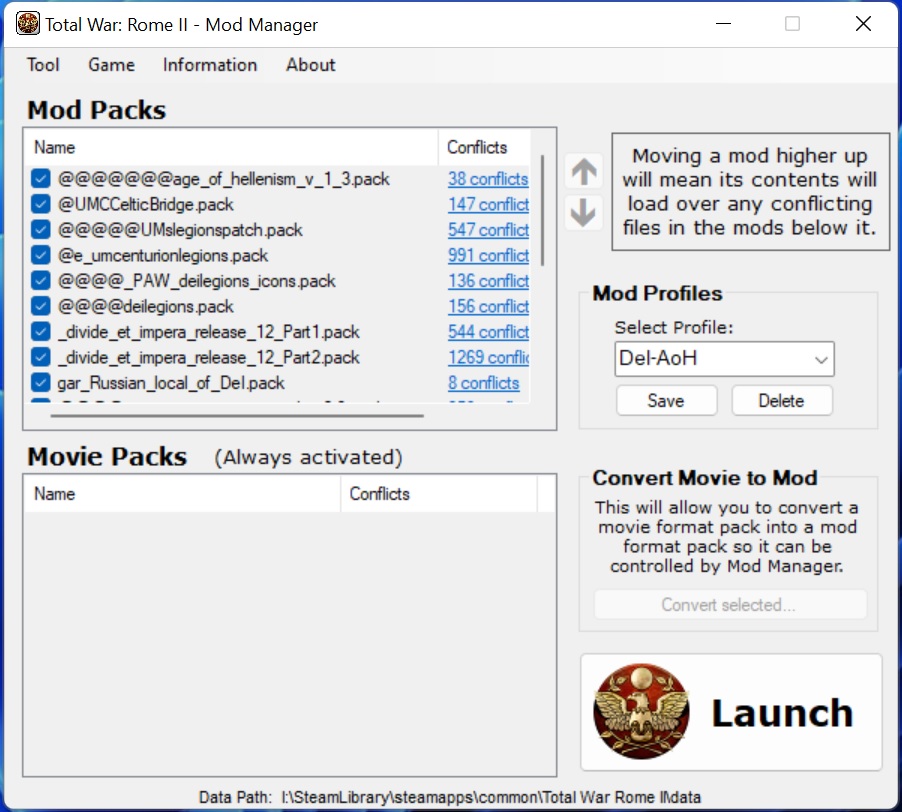Click Movie Packs Conflicts column header
Screen dimensions: 902x812
pyautogui.click(x=439, y=494)
